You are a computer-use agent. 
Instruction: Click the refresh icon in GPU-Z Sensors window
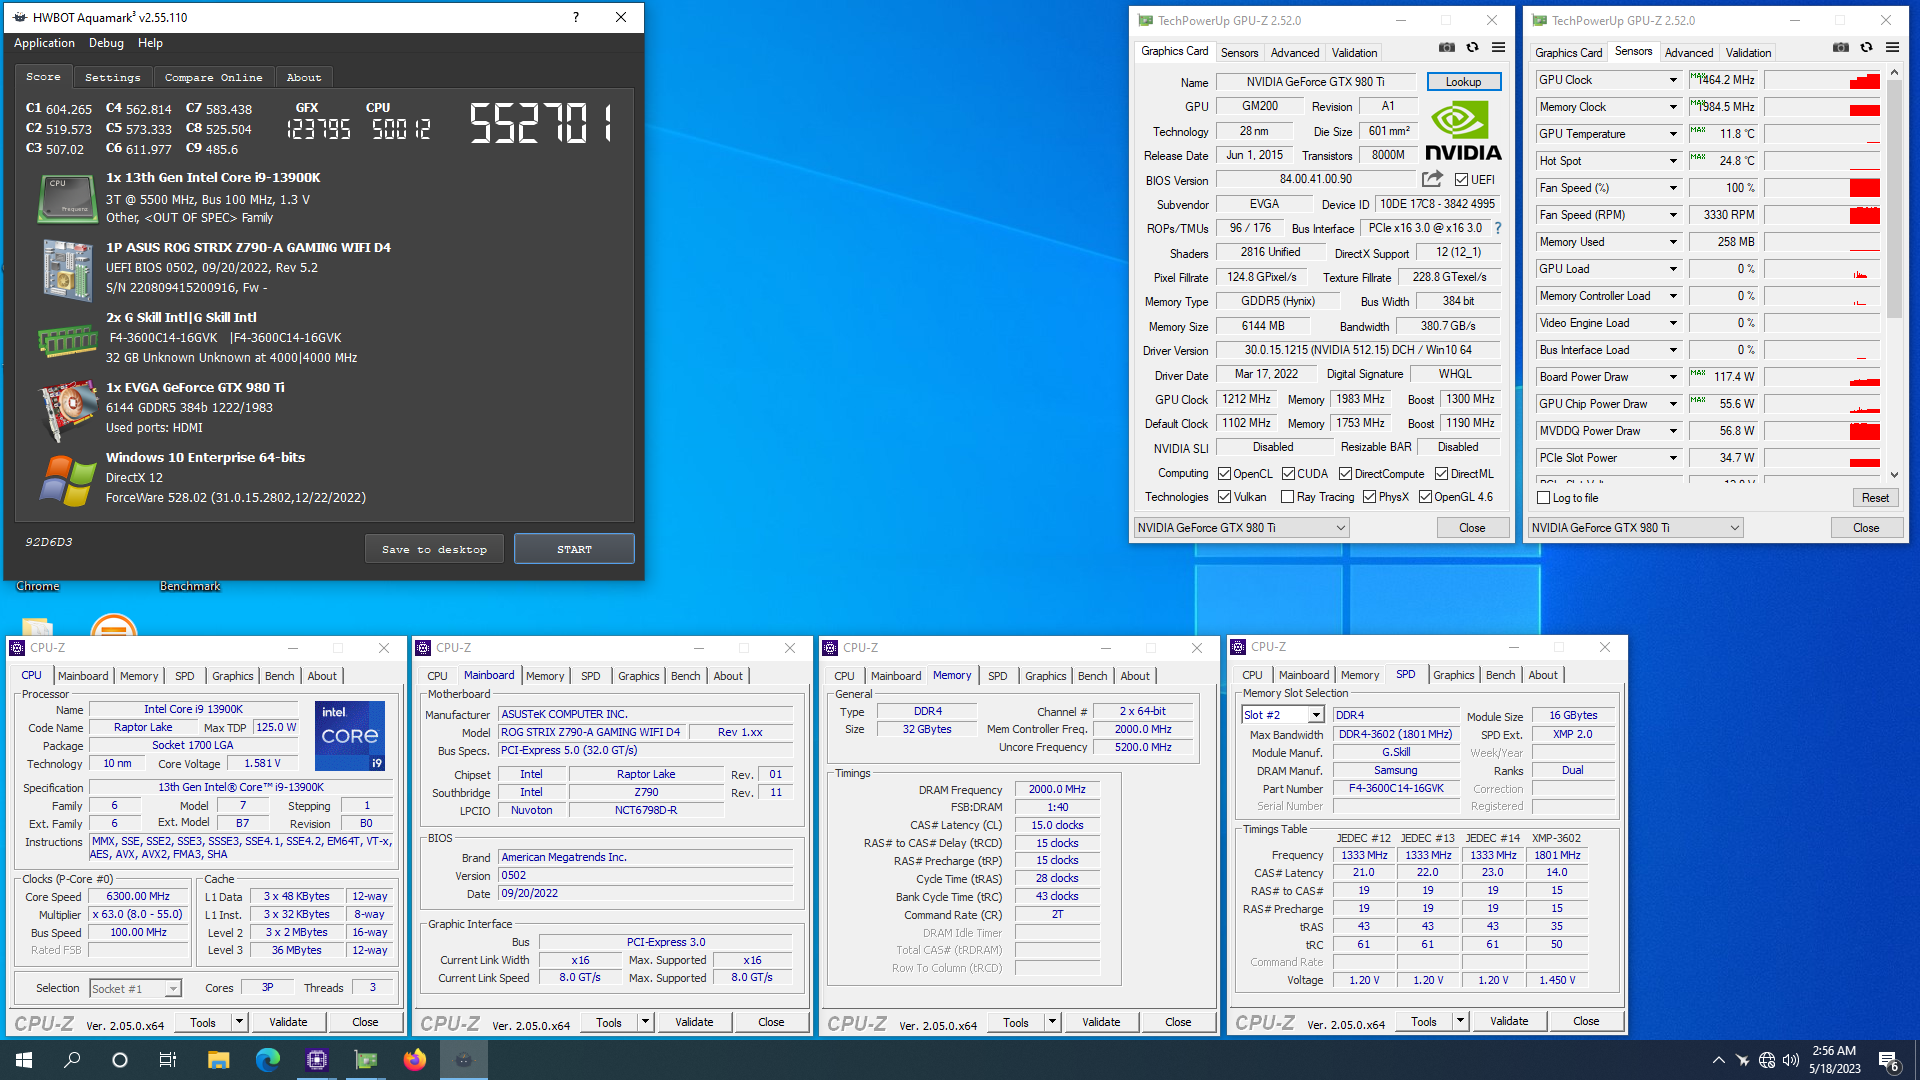click(1867, 47)
